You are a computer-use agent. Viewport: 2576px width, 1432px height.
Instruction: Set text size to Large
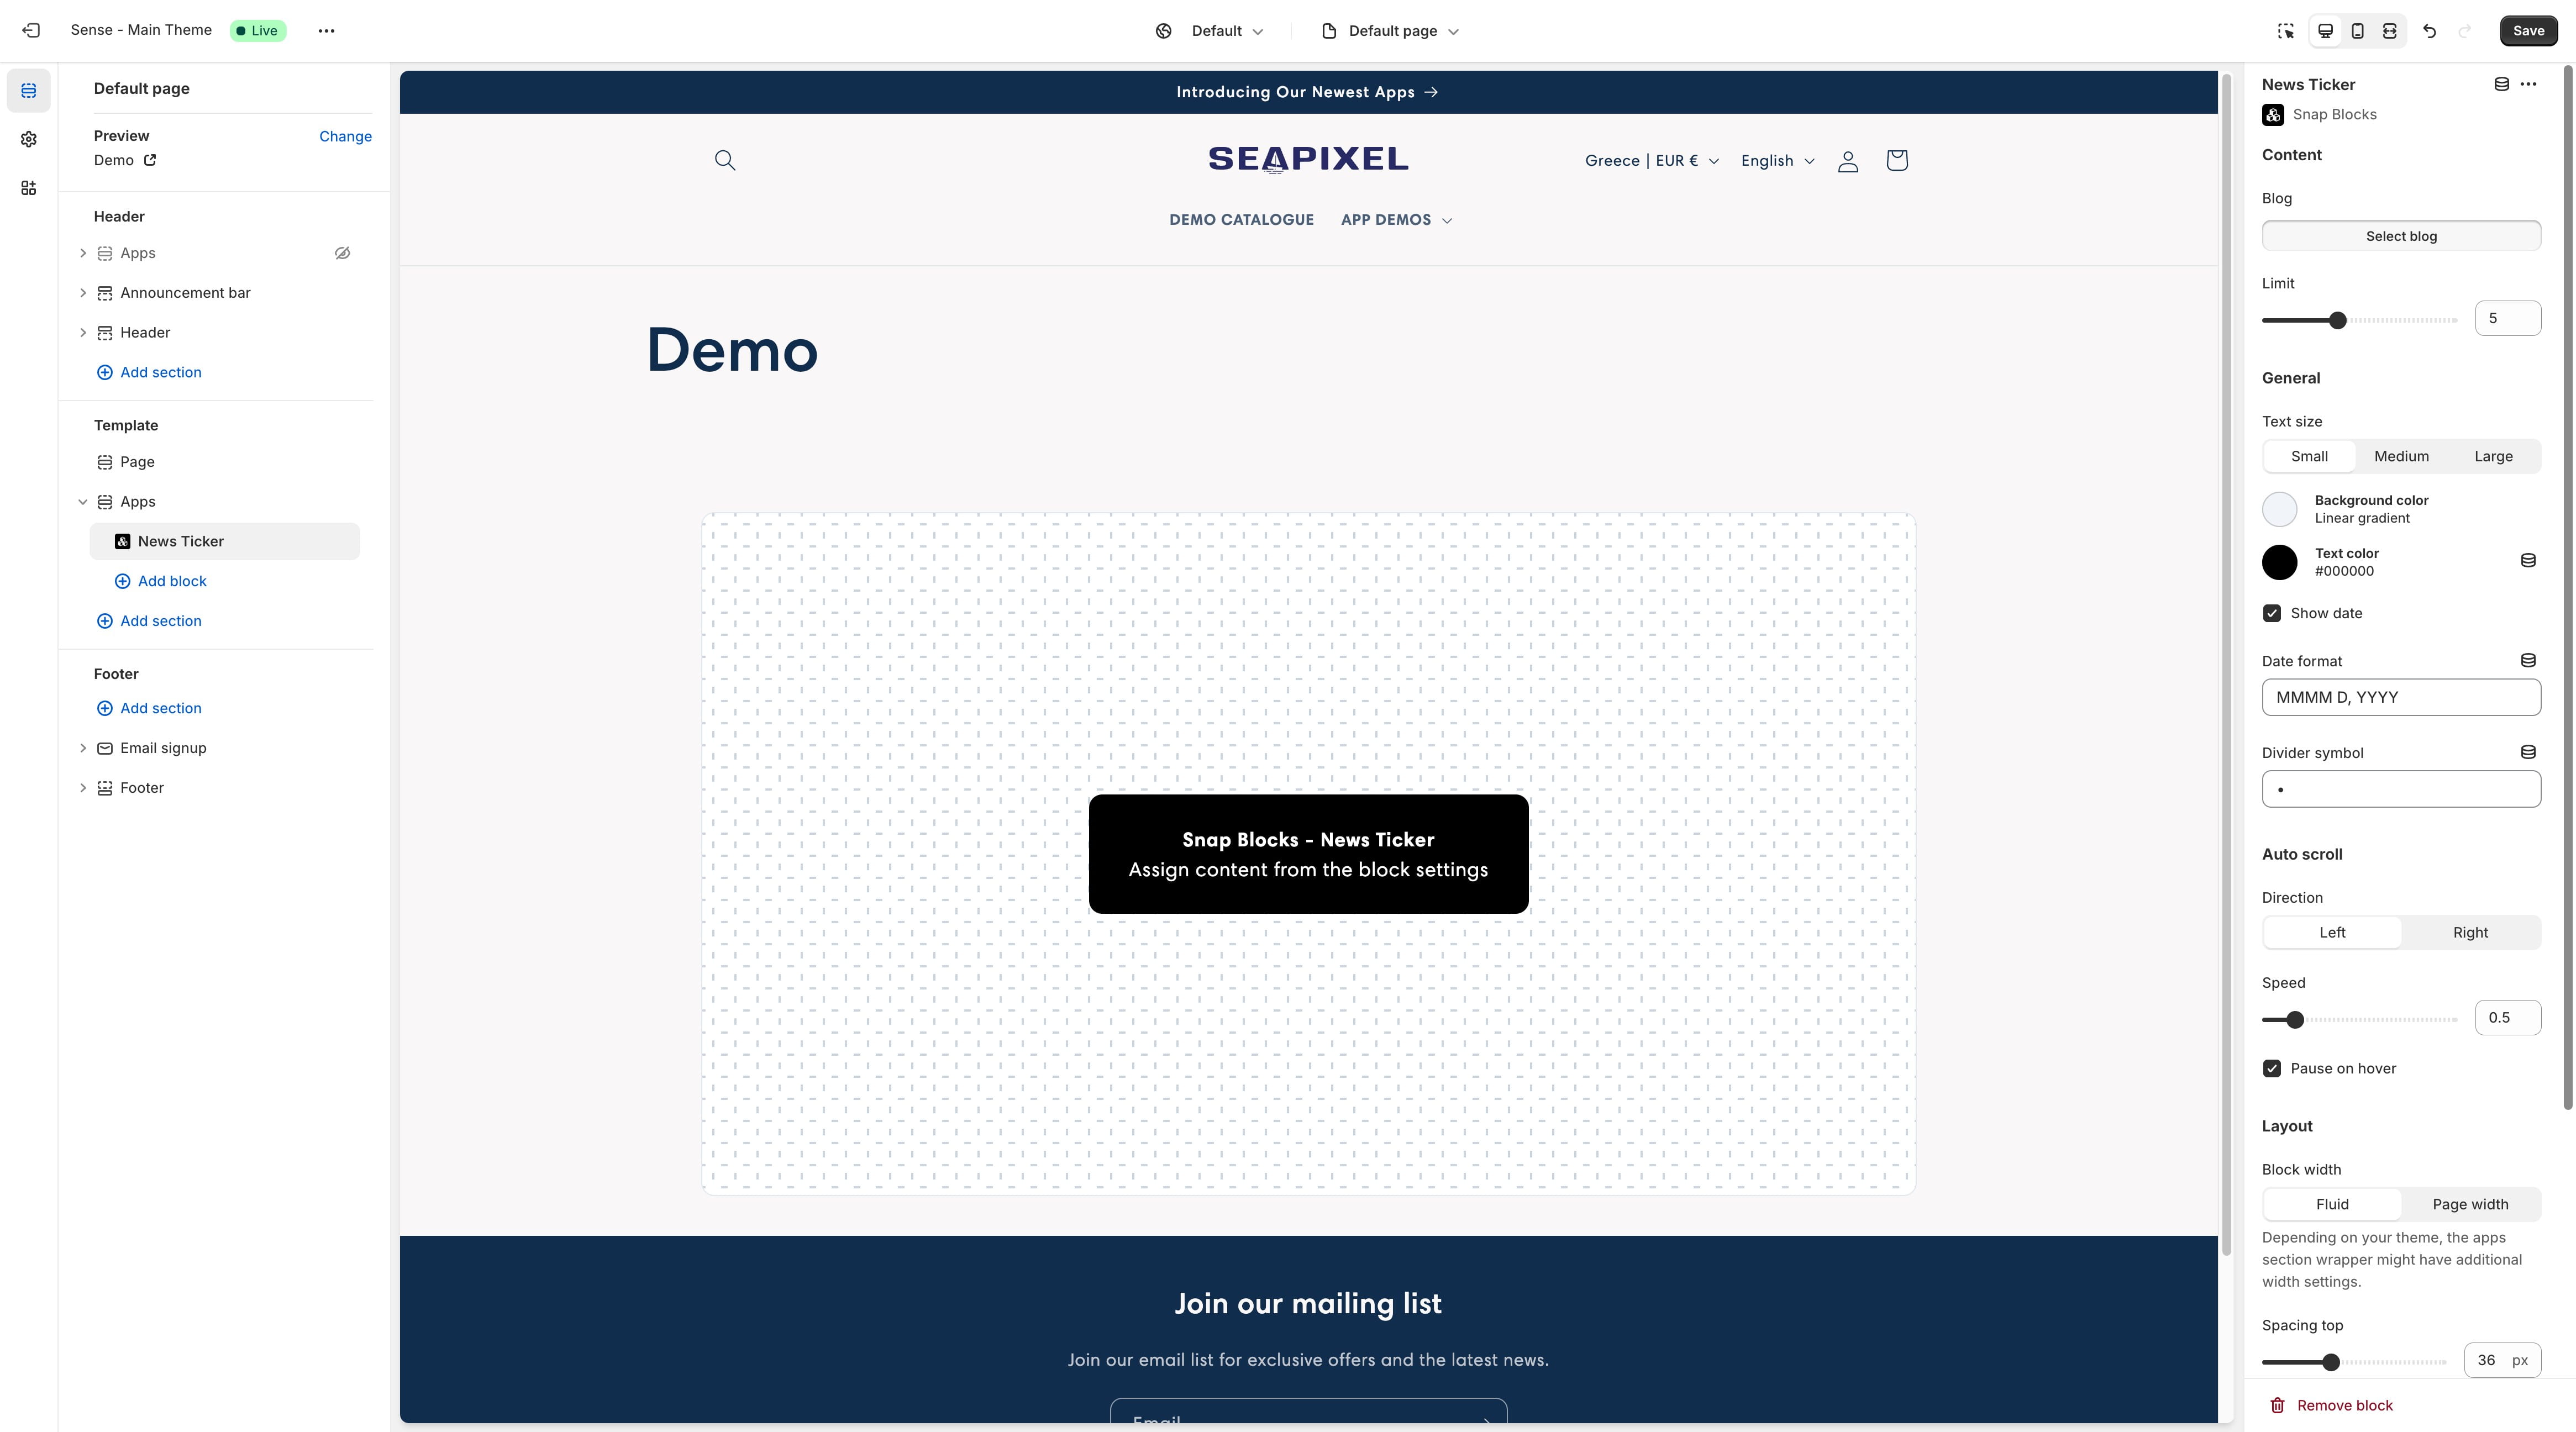pyautogui.click(x=2493, y=456)
